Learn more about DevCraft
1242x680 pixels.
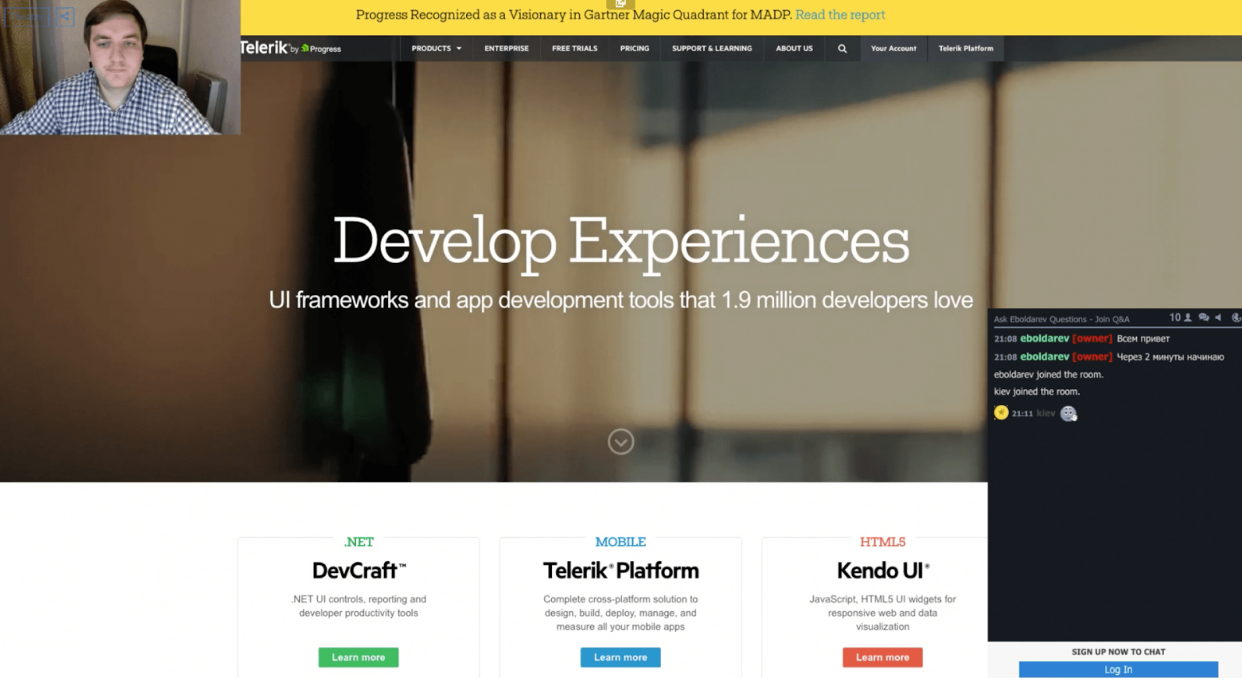pos(358,657)
